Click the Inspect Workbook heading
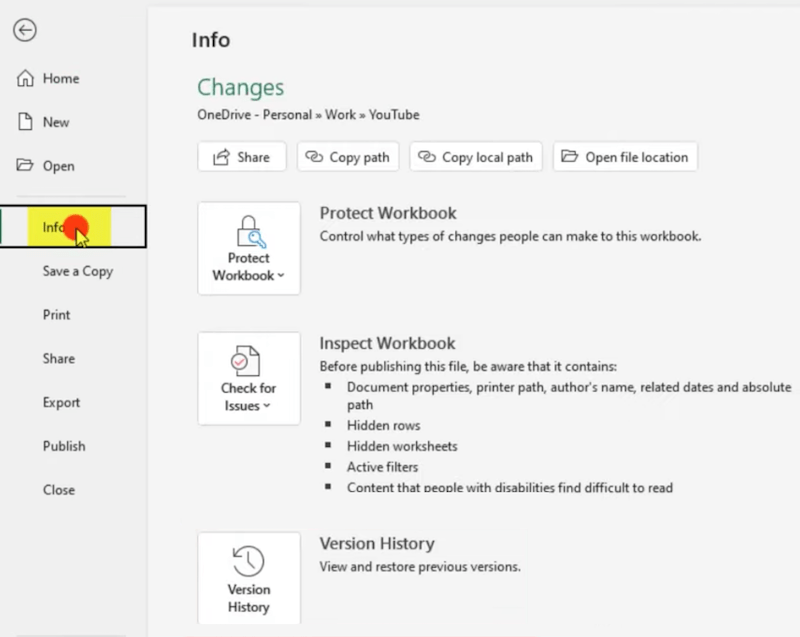Image resolution: width=800 pixels, height=637 pixels. point(387,343)
